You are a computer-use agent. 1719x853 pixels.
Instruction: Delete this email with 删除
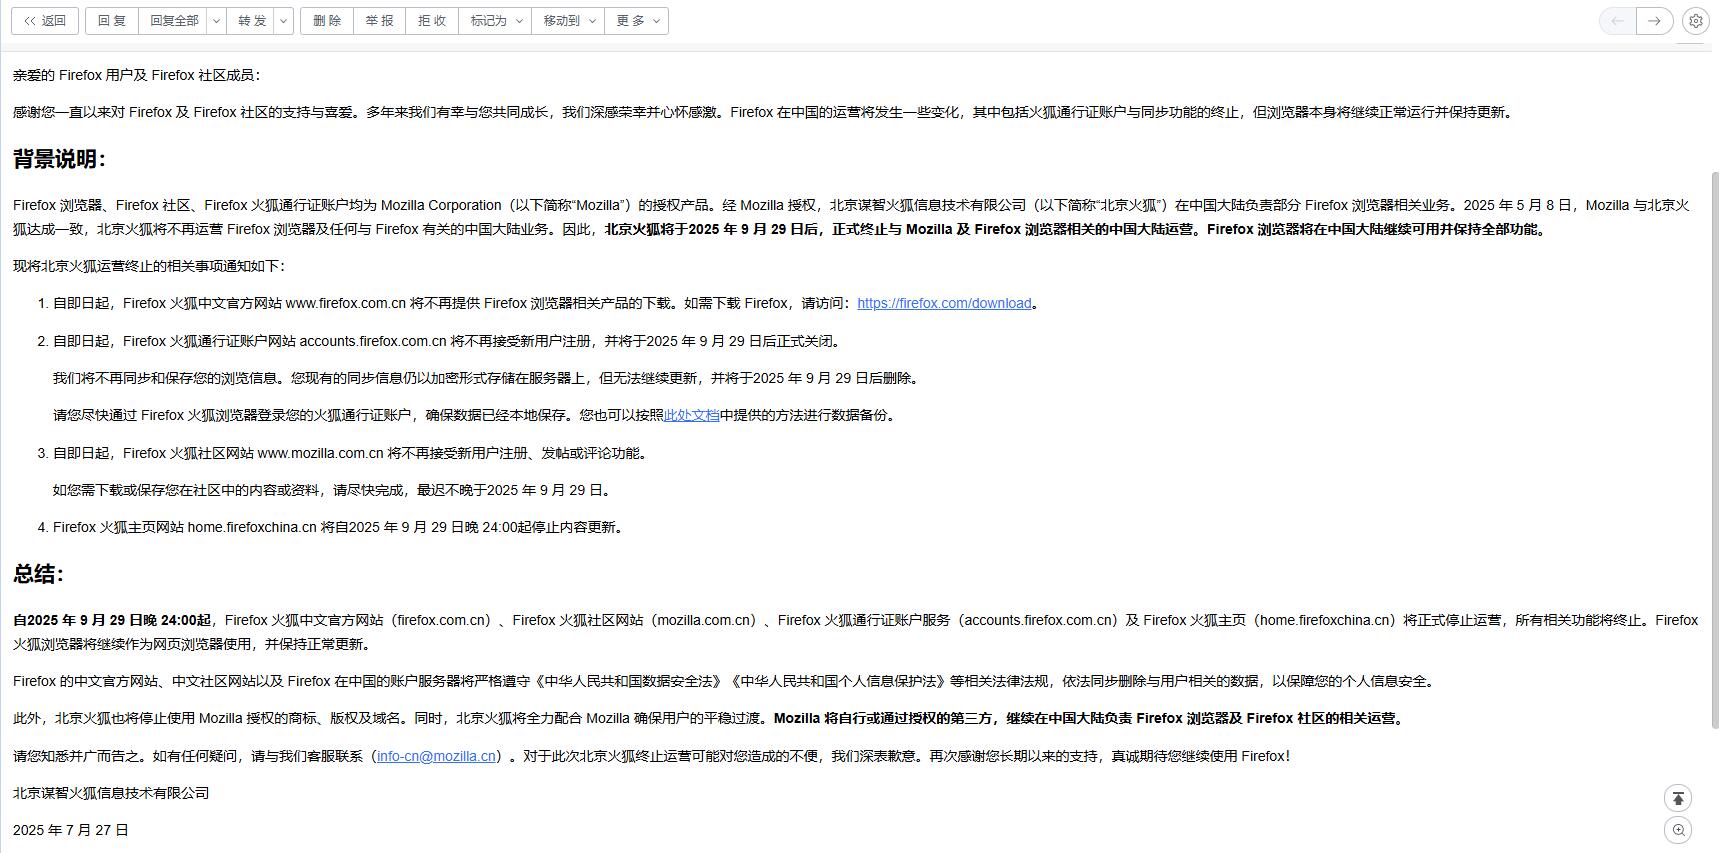click(x=327, y=21)
